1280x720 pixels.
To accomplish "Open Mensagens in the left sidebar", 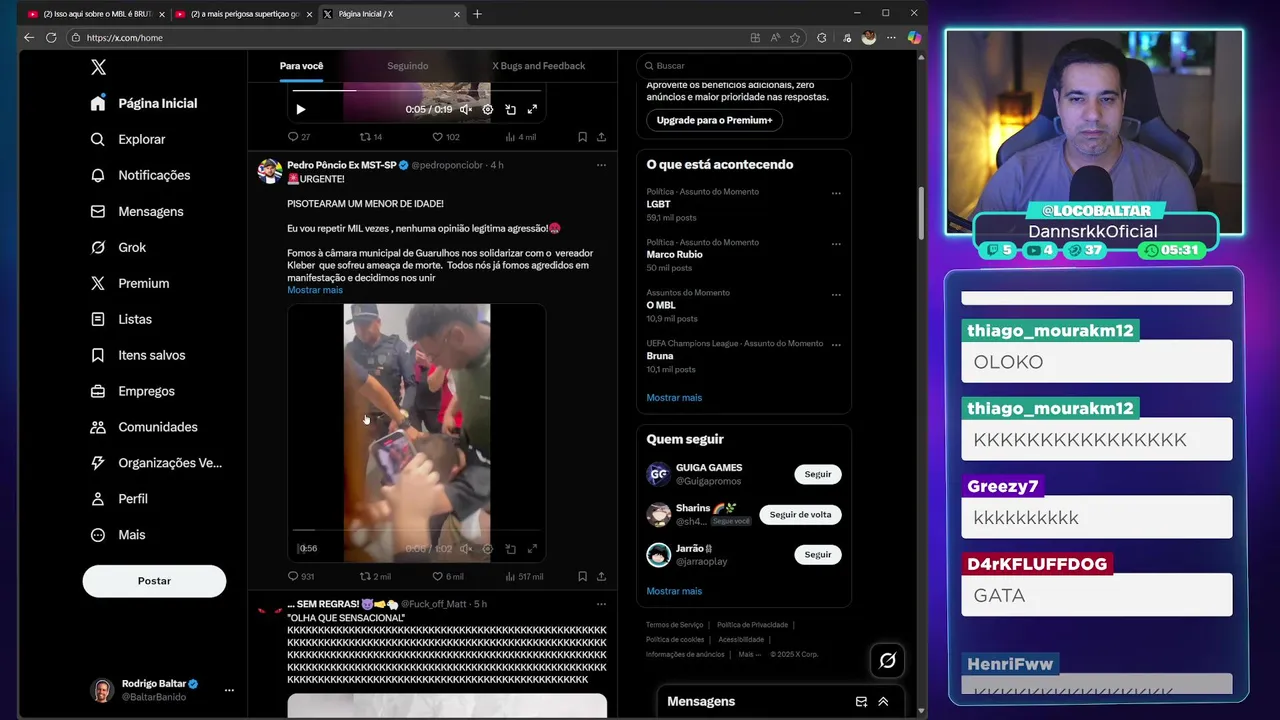I will click(137, 211).
